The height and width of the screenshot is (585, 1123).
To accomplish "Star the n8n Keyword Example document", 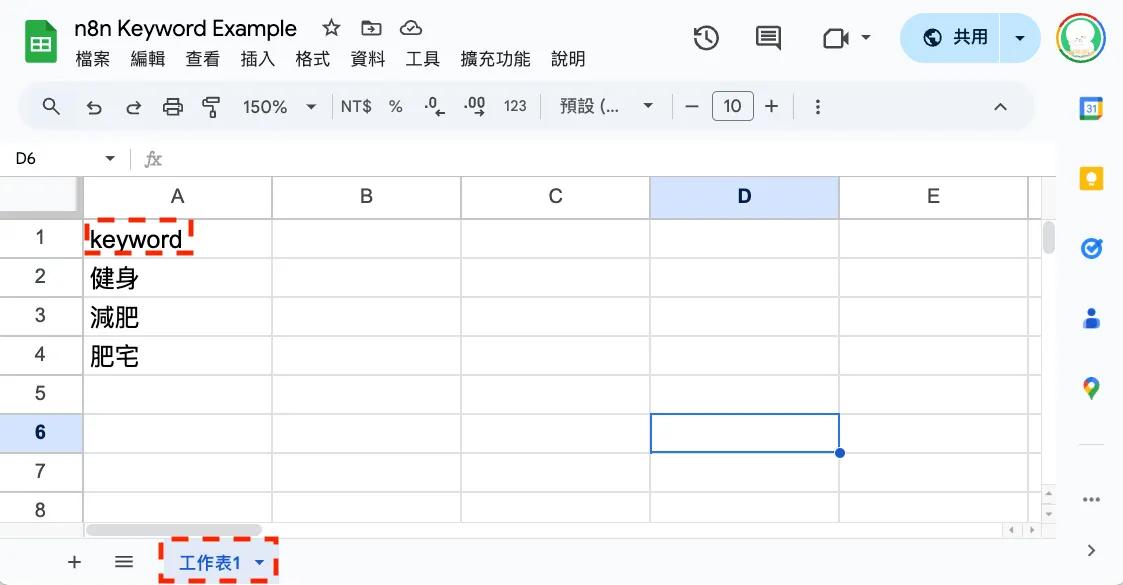I will tap(331, 28).
